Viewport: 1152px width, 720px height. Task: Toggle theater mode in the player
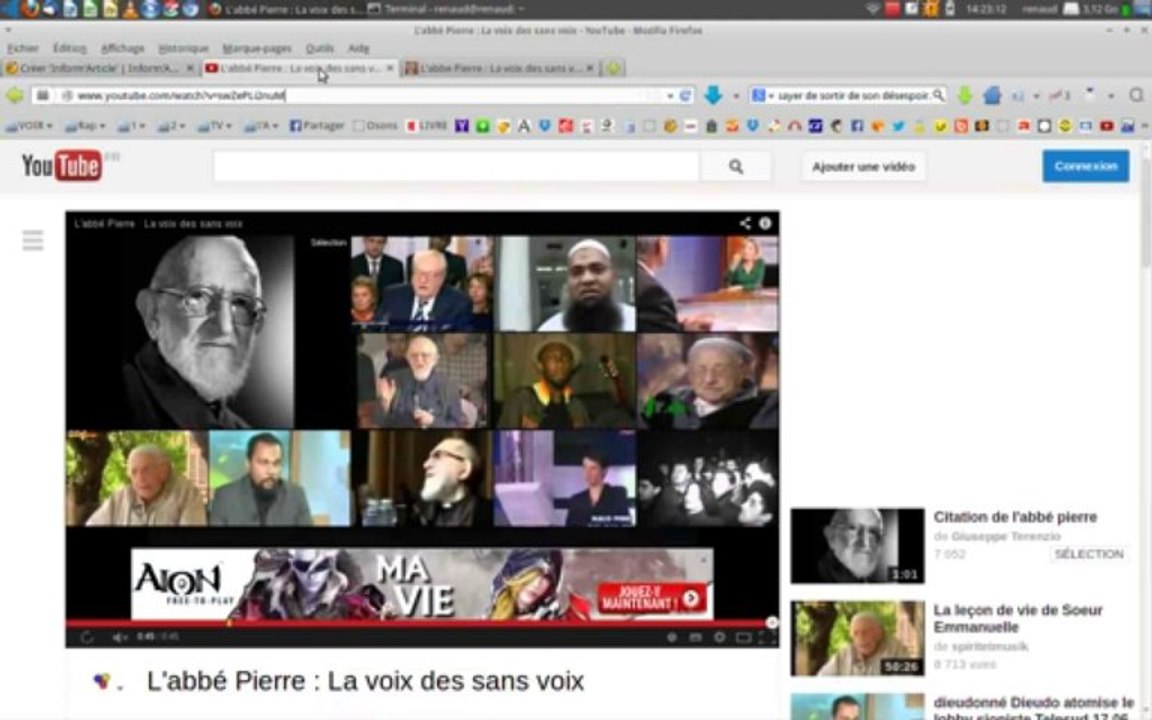coord(744,637)
